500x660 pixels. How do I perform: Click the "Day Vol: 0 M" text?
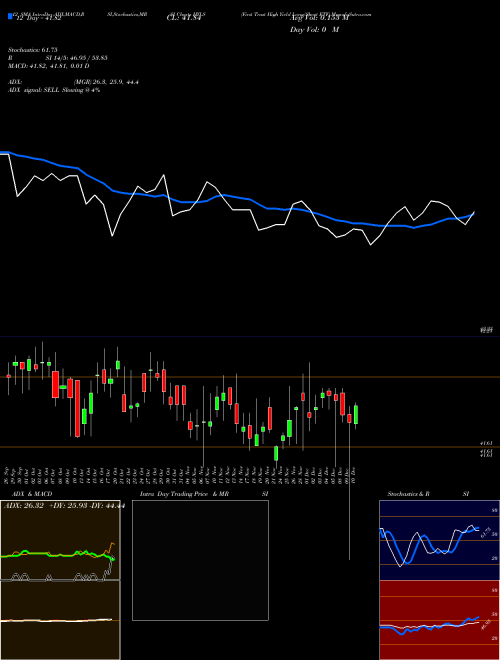314,30
